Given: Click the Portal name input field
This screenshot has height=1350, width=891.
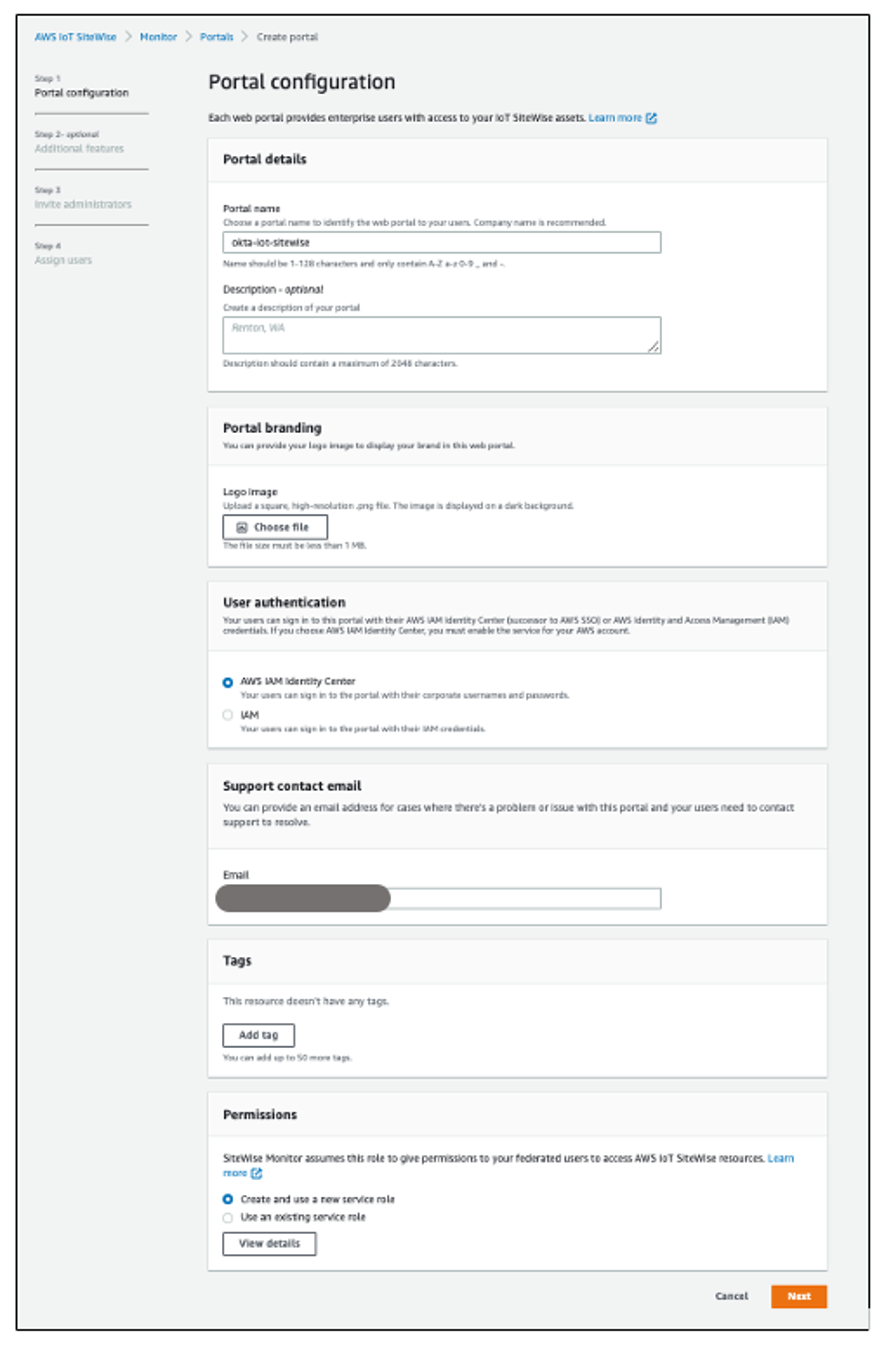Looking at the screenshot, I should 440,241.
